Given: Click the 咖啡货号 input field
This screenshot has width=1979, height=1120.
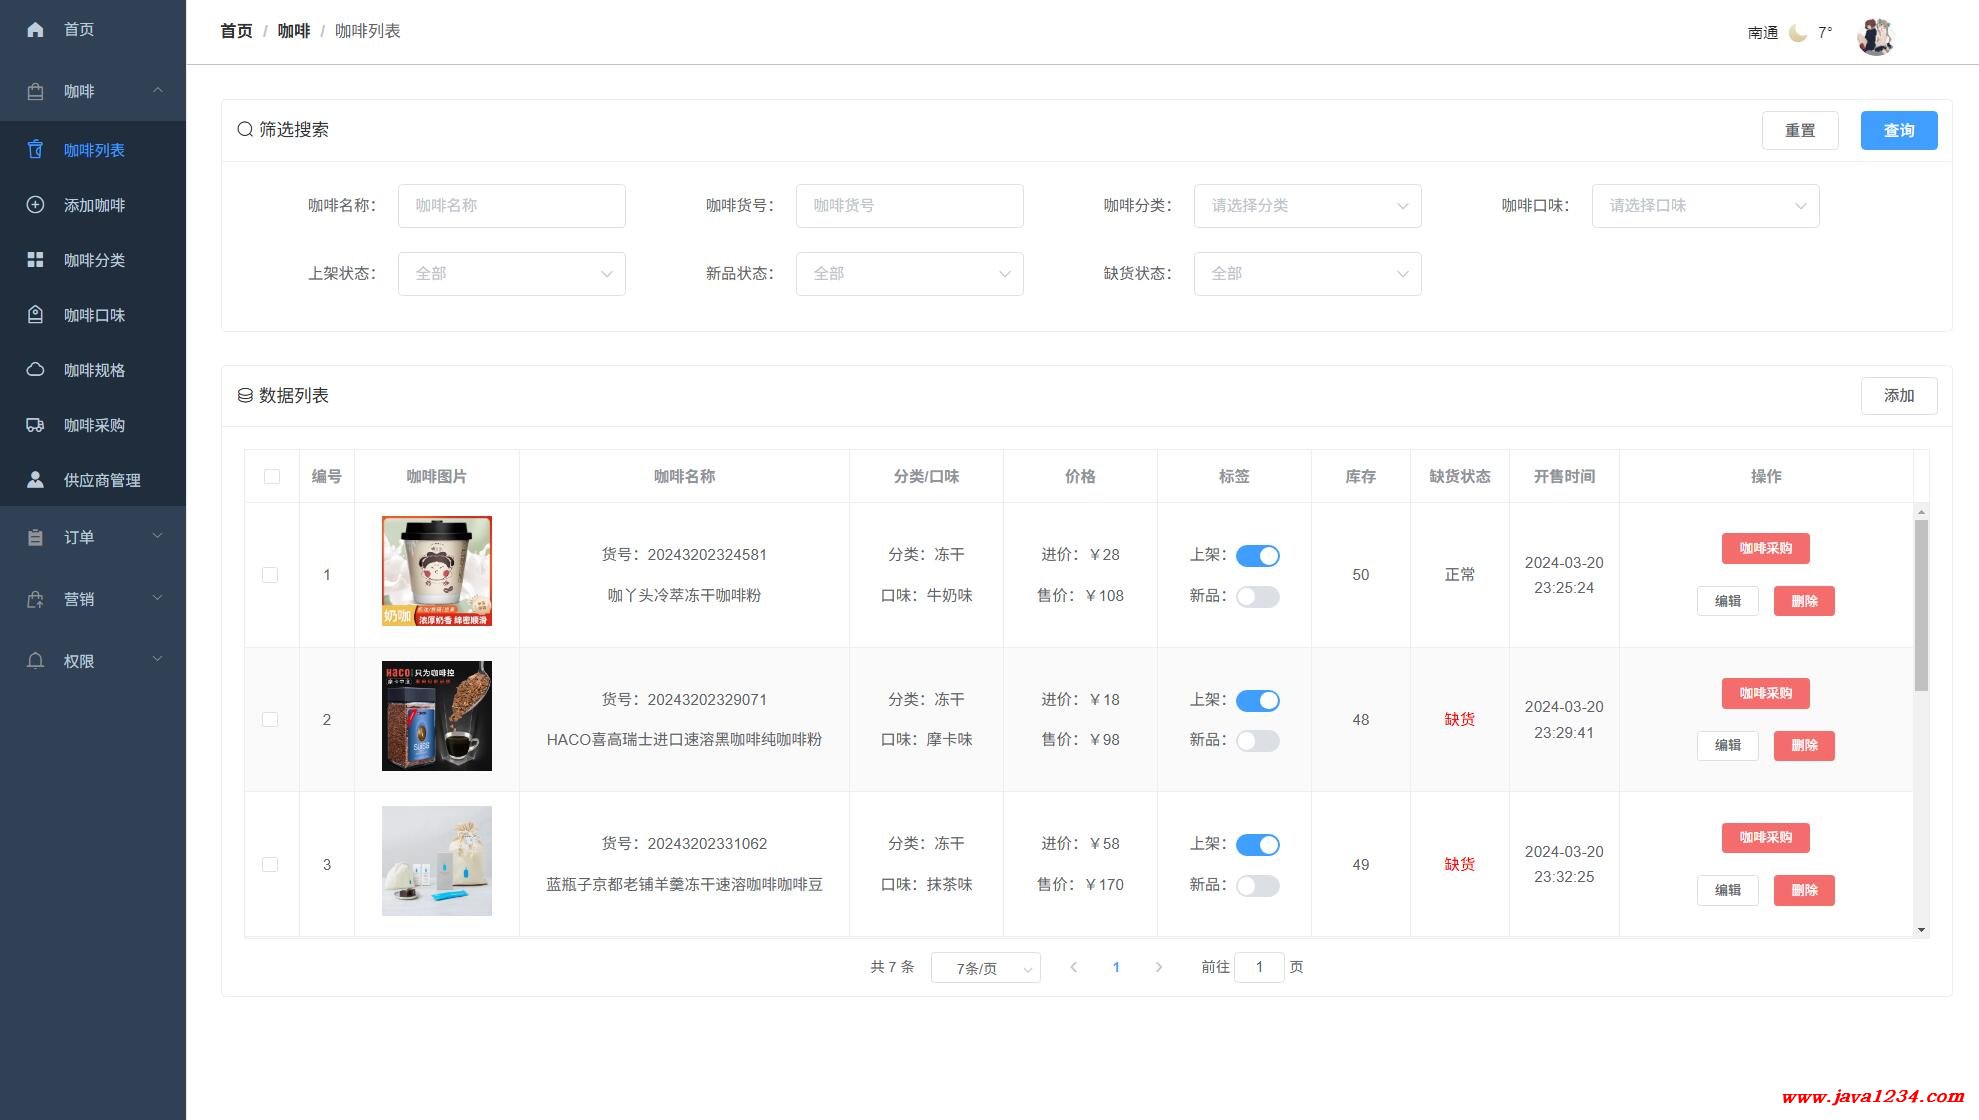Looking at the screenshot, I should 909,206.
